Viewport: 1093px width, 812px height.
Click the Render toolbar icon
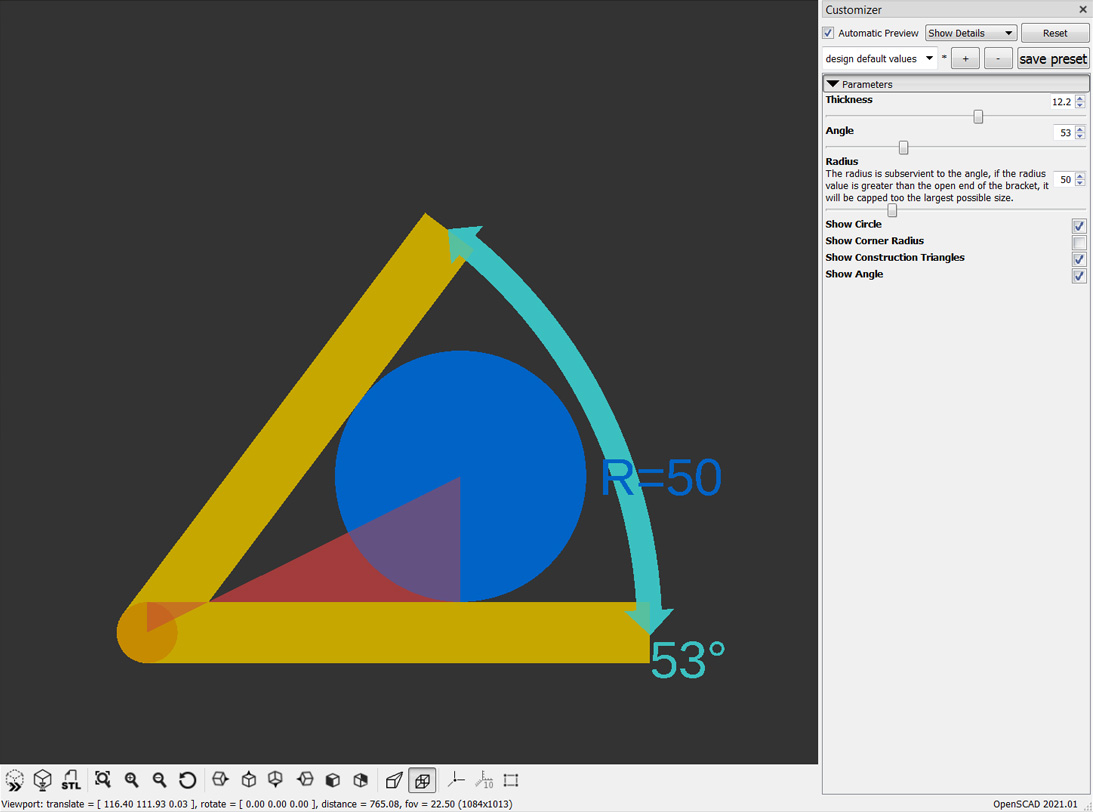click(x=43, y=780)
